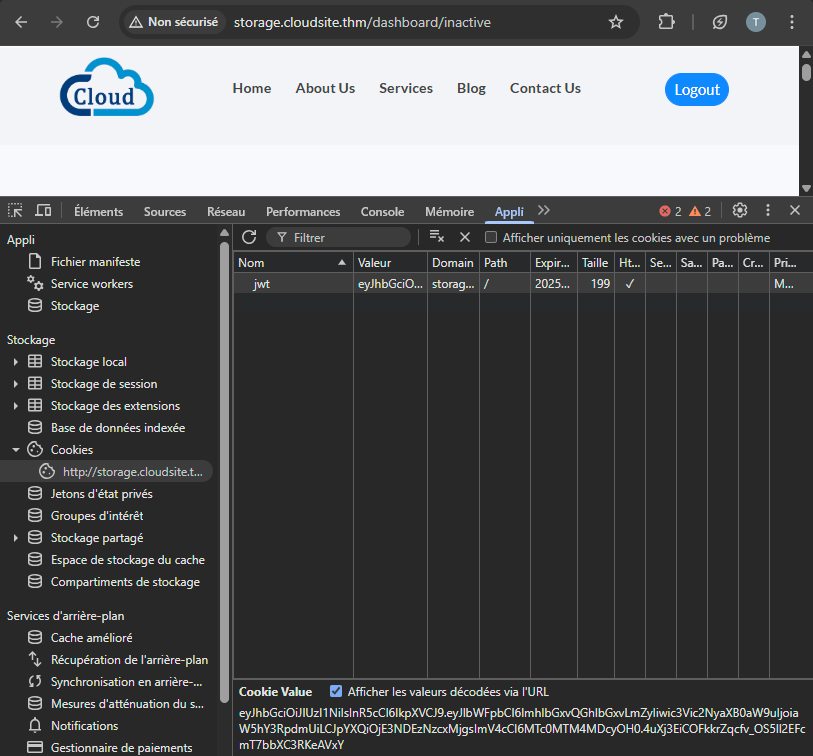Image resolution: width=813 pixels, height=756 pixels.
Task: Open the browser extensions puzzle icon
Action: tap(666, 22)
